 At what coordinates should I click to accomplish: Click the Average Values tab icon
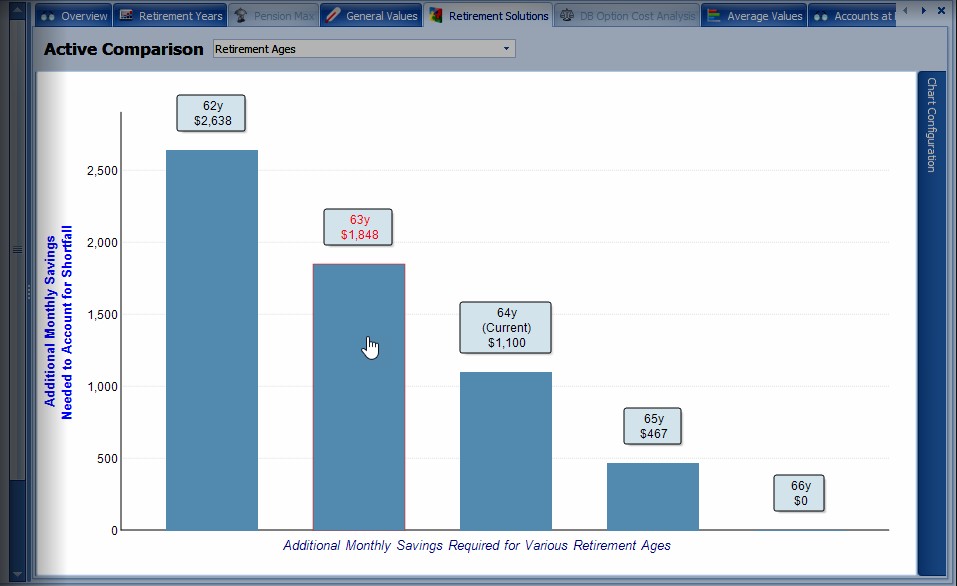(714, 16)
